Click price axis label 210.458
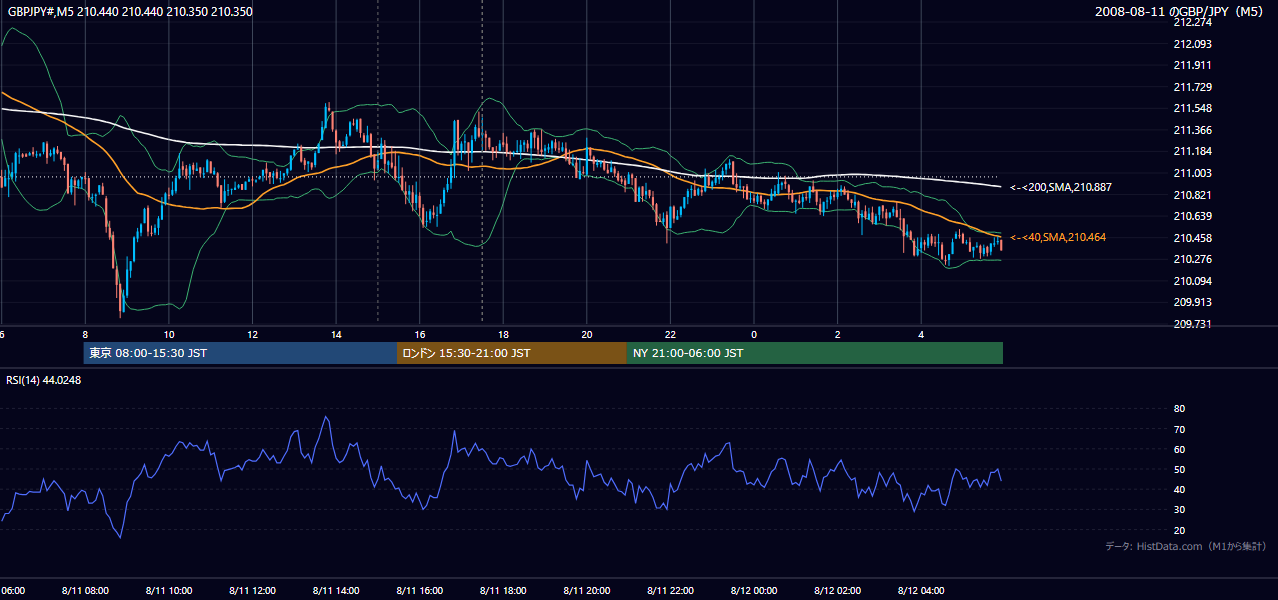The image size is (1278, 600). coord(1192,238)
